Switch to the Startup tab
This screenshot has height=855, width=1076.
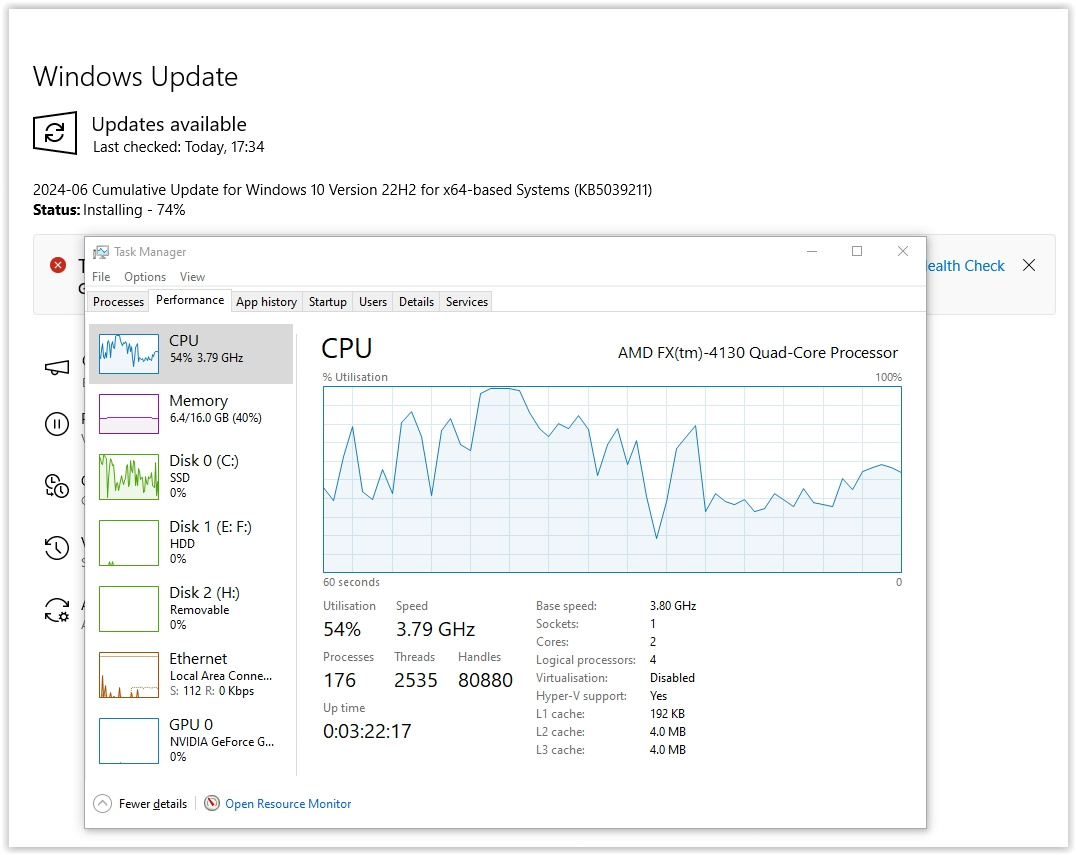pos(327,301)
